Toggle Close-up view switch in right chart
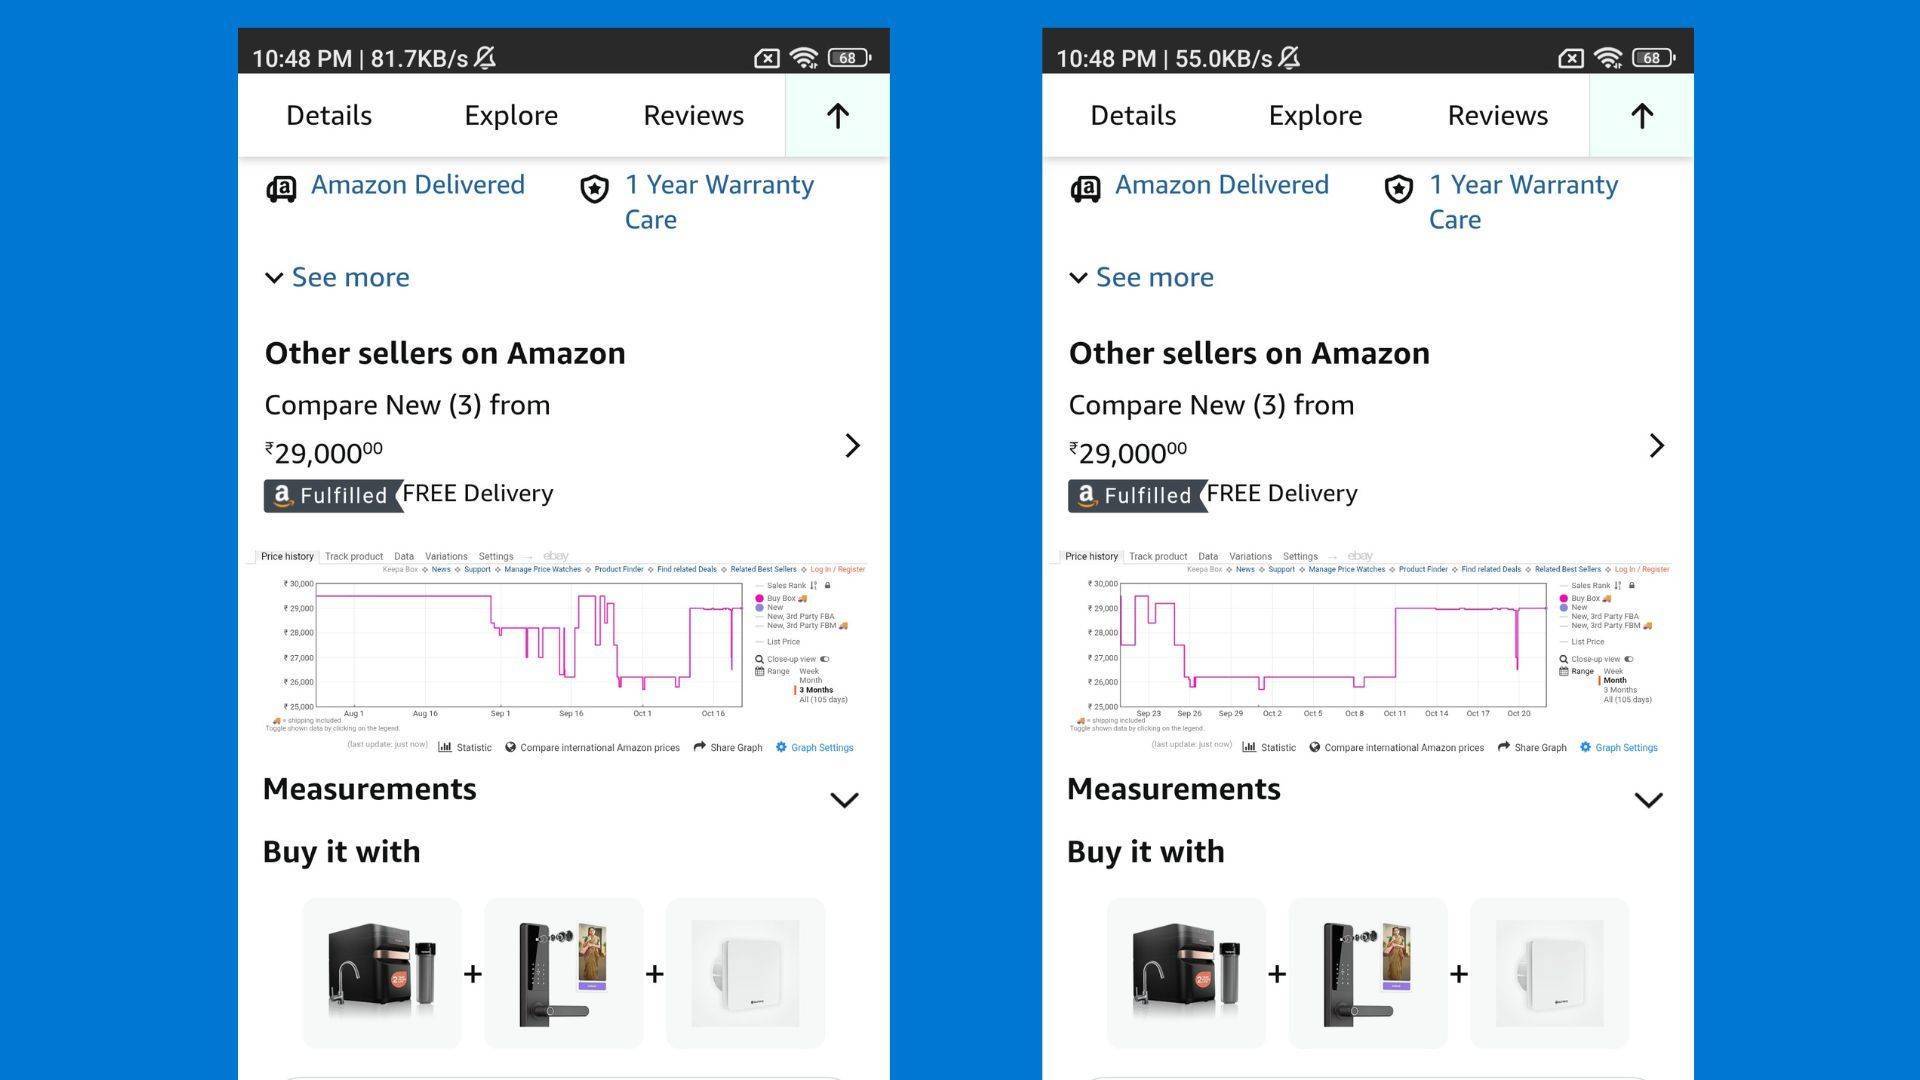 (x=1629, y=659)
